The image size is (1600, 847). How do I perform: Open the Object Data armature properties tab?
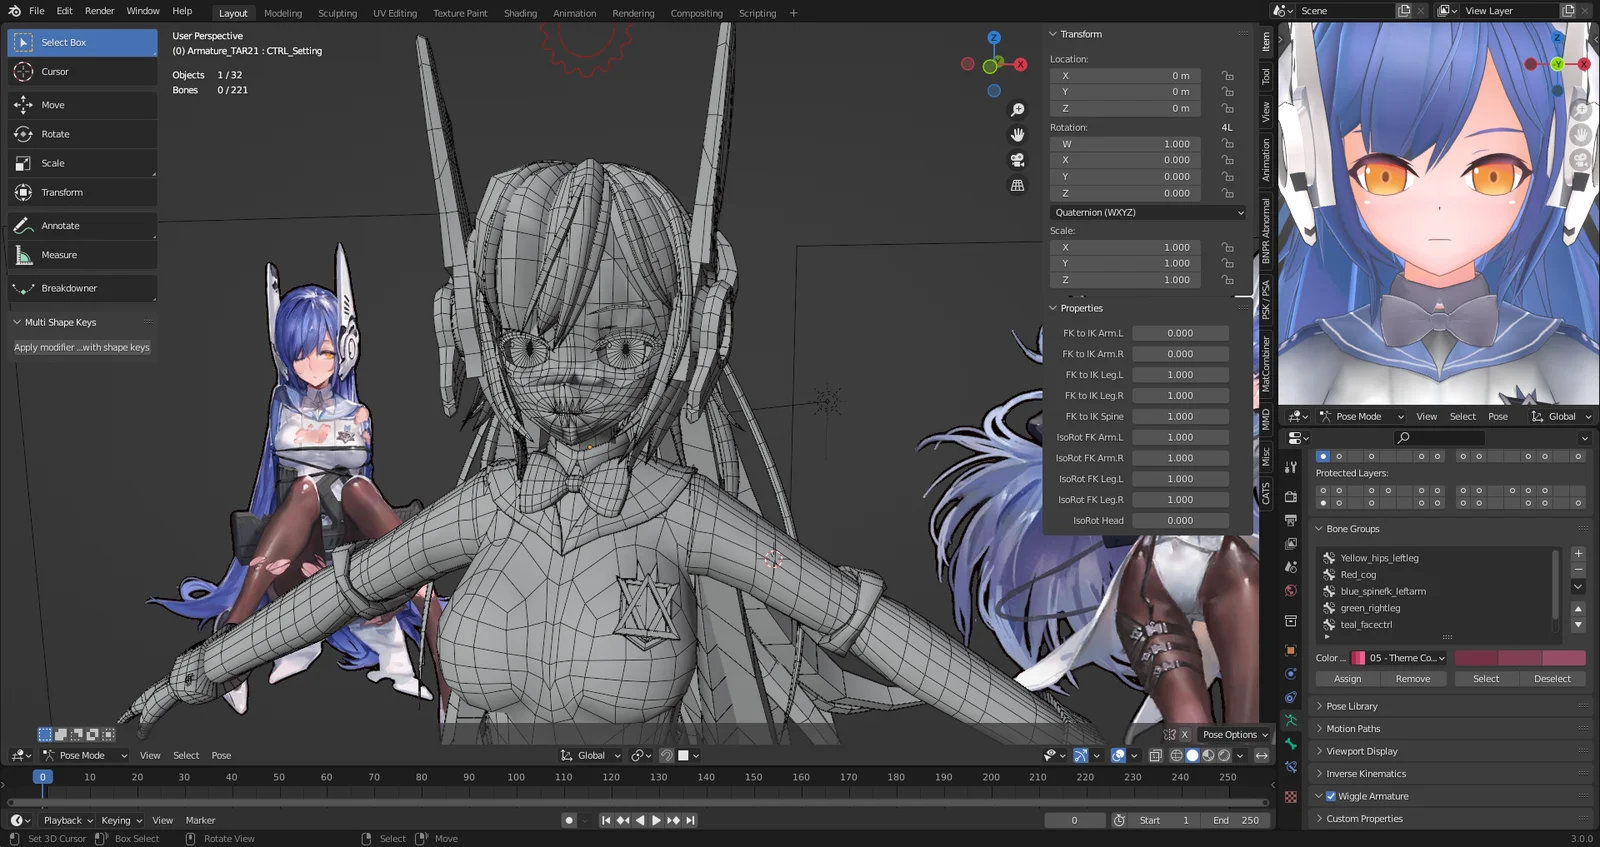(x=1291, y=721)
